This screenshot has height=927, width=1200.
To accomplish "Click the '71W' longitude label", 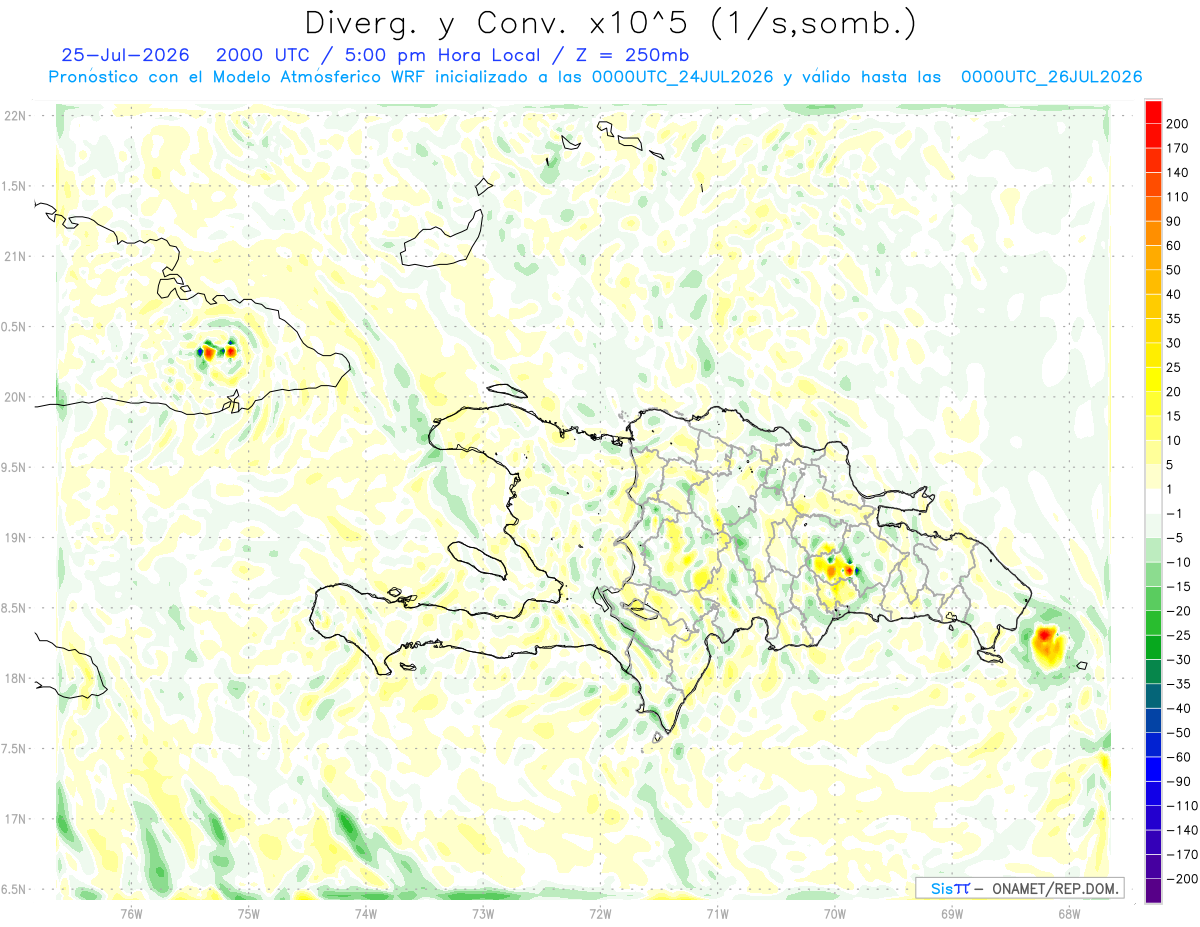I will (x=717, y=914).
